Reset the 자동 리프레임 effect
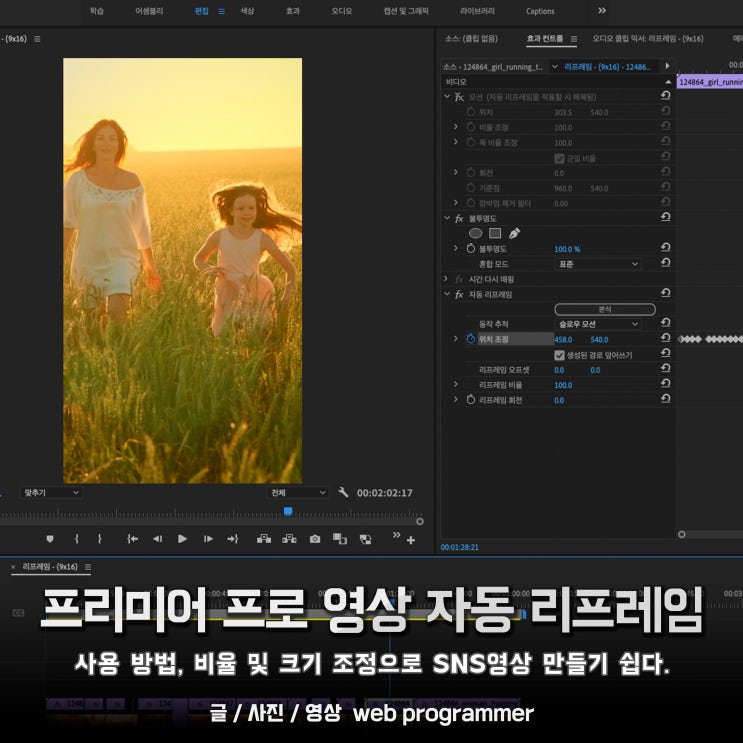743x743 pixels. (666, 293)
